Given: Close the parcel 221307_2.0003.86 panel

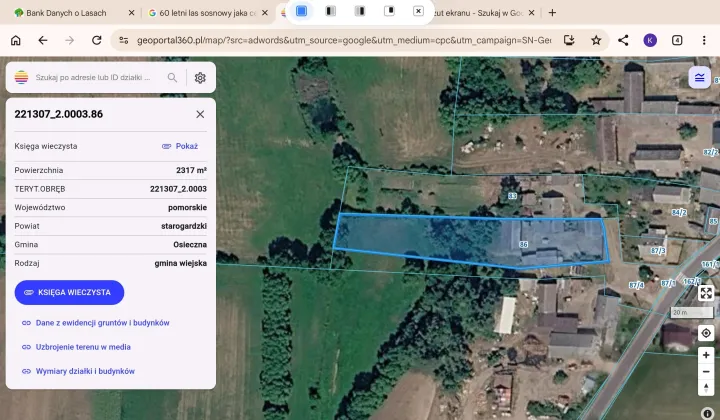Looking at the screenshot, I should (200, 114).
